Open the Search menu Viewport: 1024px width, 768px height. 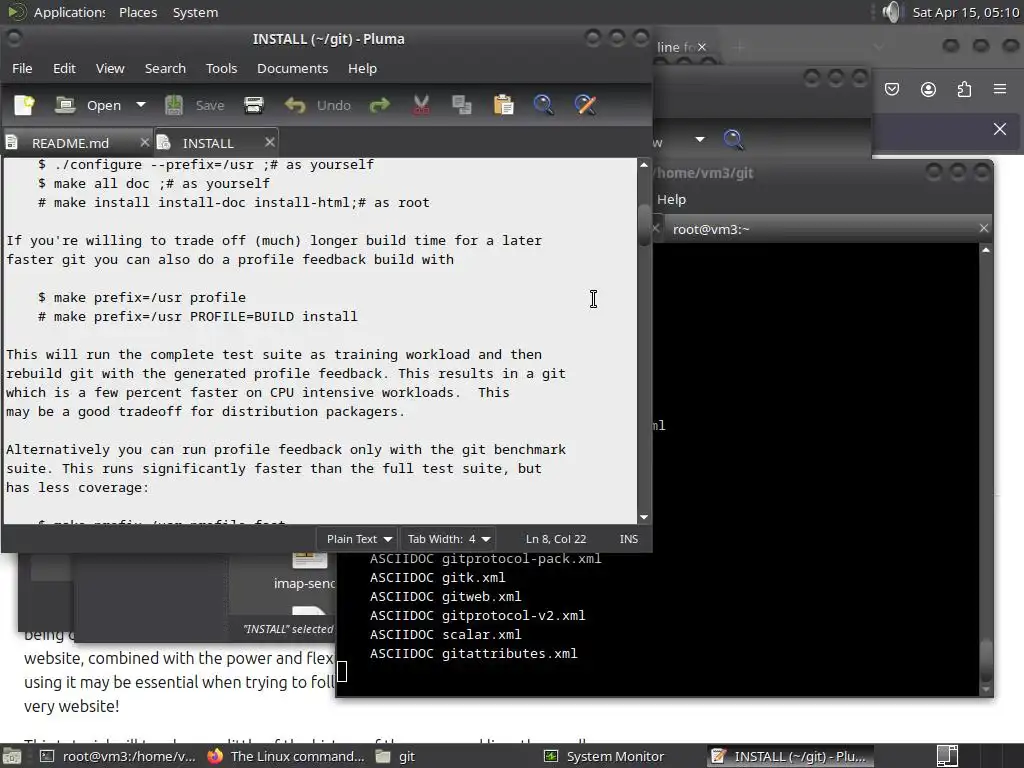[165, 69]
